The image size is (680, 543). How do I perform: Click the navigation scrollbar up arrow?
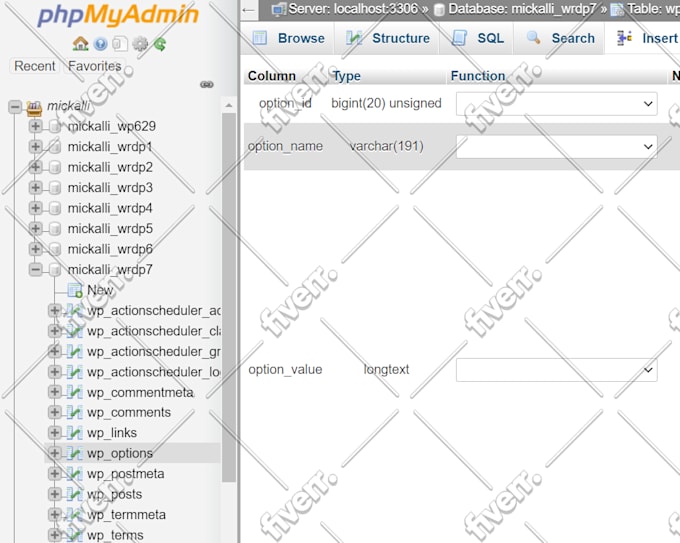click(x=229, y=105)
